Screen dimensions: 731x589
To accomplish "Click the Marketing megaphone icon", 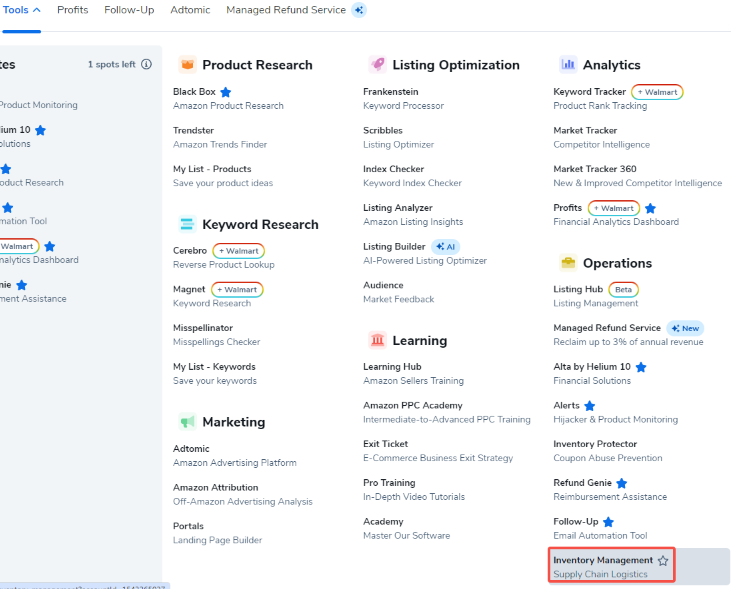I will 187,422.
